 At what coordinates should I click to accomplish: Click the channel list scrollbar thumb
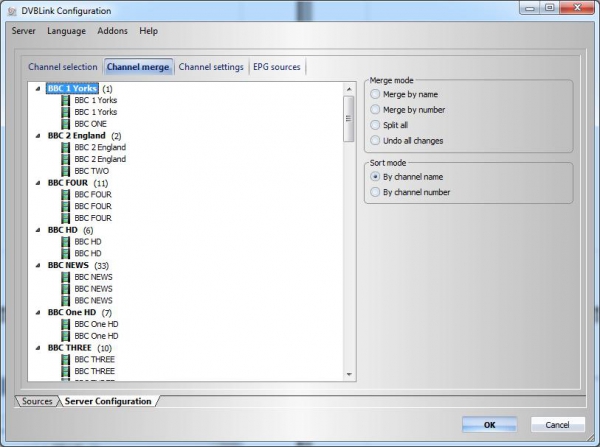click(x=349, y=119)
